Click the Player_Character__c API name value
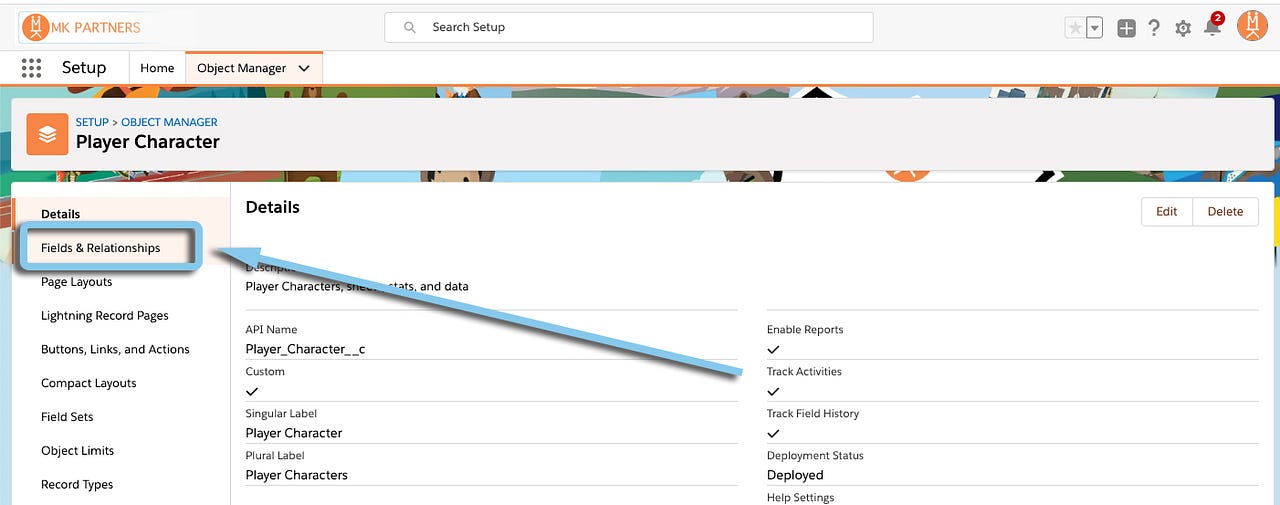This screenshot has height=505, width=1280. pyautogui.click(x=305, y=349)
